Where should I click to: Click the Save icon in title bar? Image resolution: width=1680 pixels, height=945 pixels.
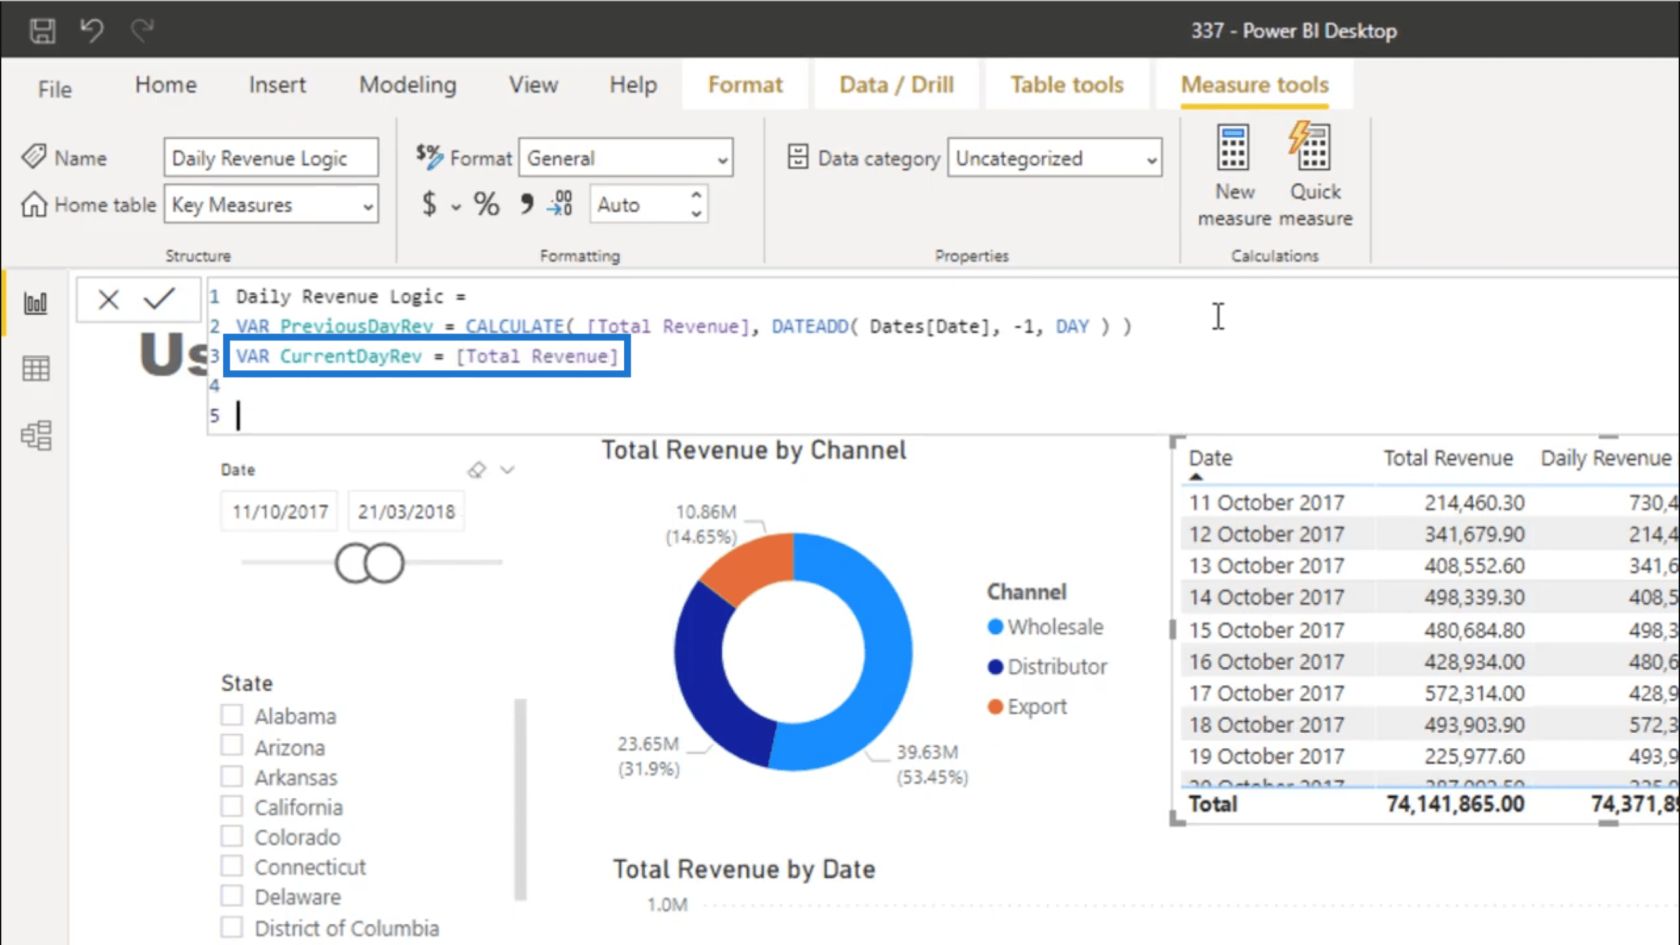(x=42, y=31)
